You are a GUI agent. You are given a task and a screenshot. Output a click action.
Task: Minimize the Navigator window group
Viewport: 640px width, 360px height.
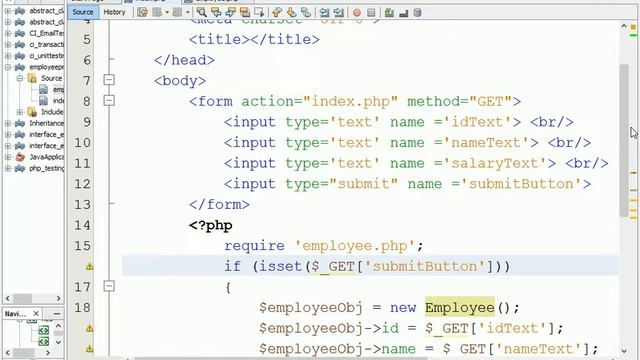click(57, 313)
